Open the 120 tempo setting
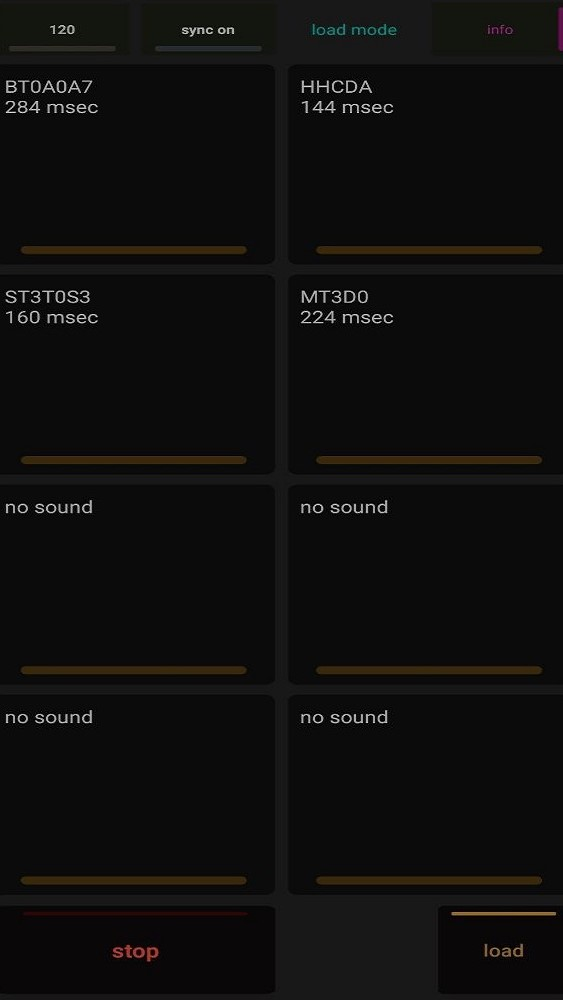This screenshot has width=563, height=1000. pos(62,29)
